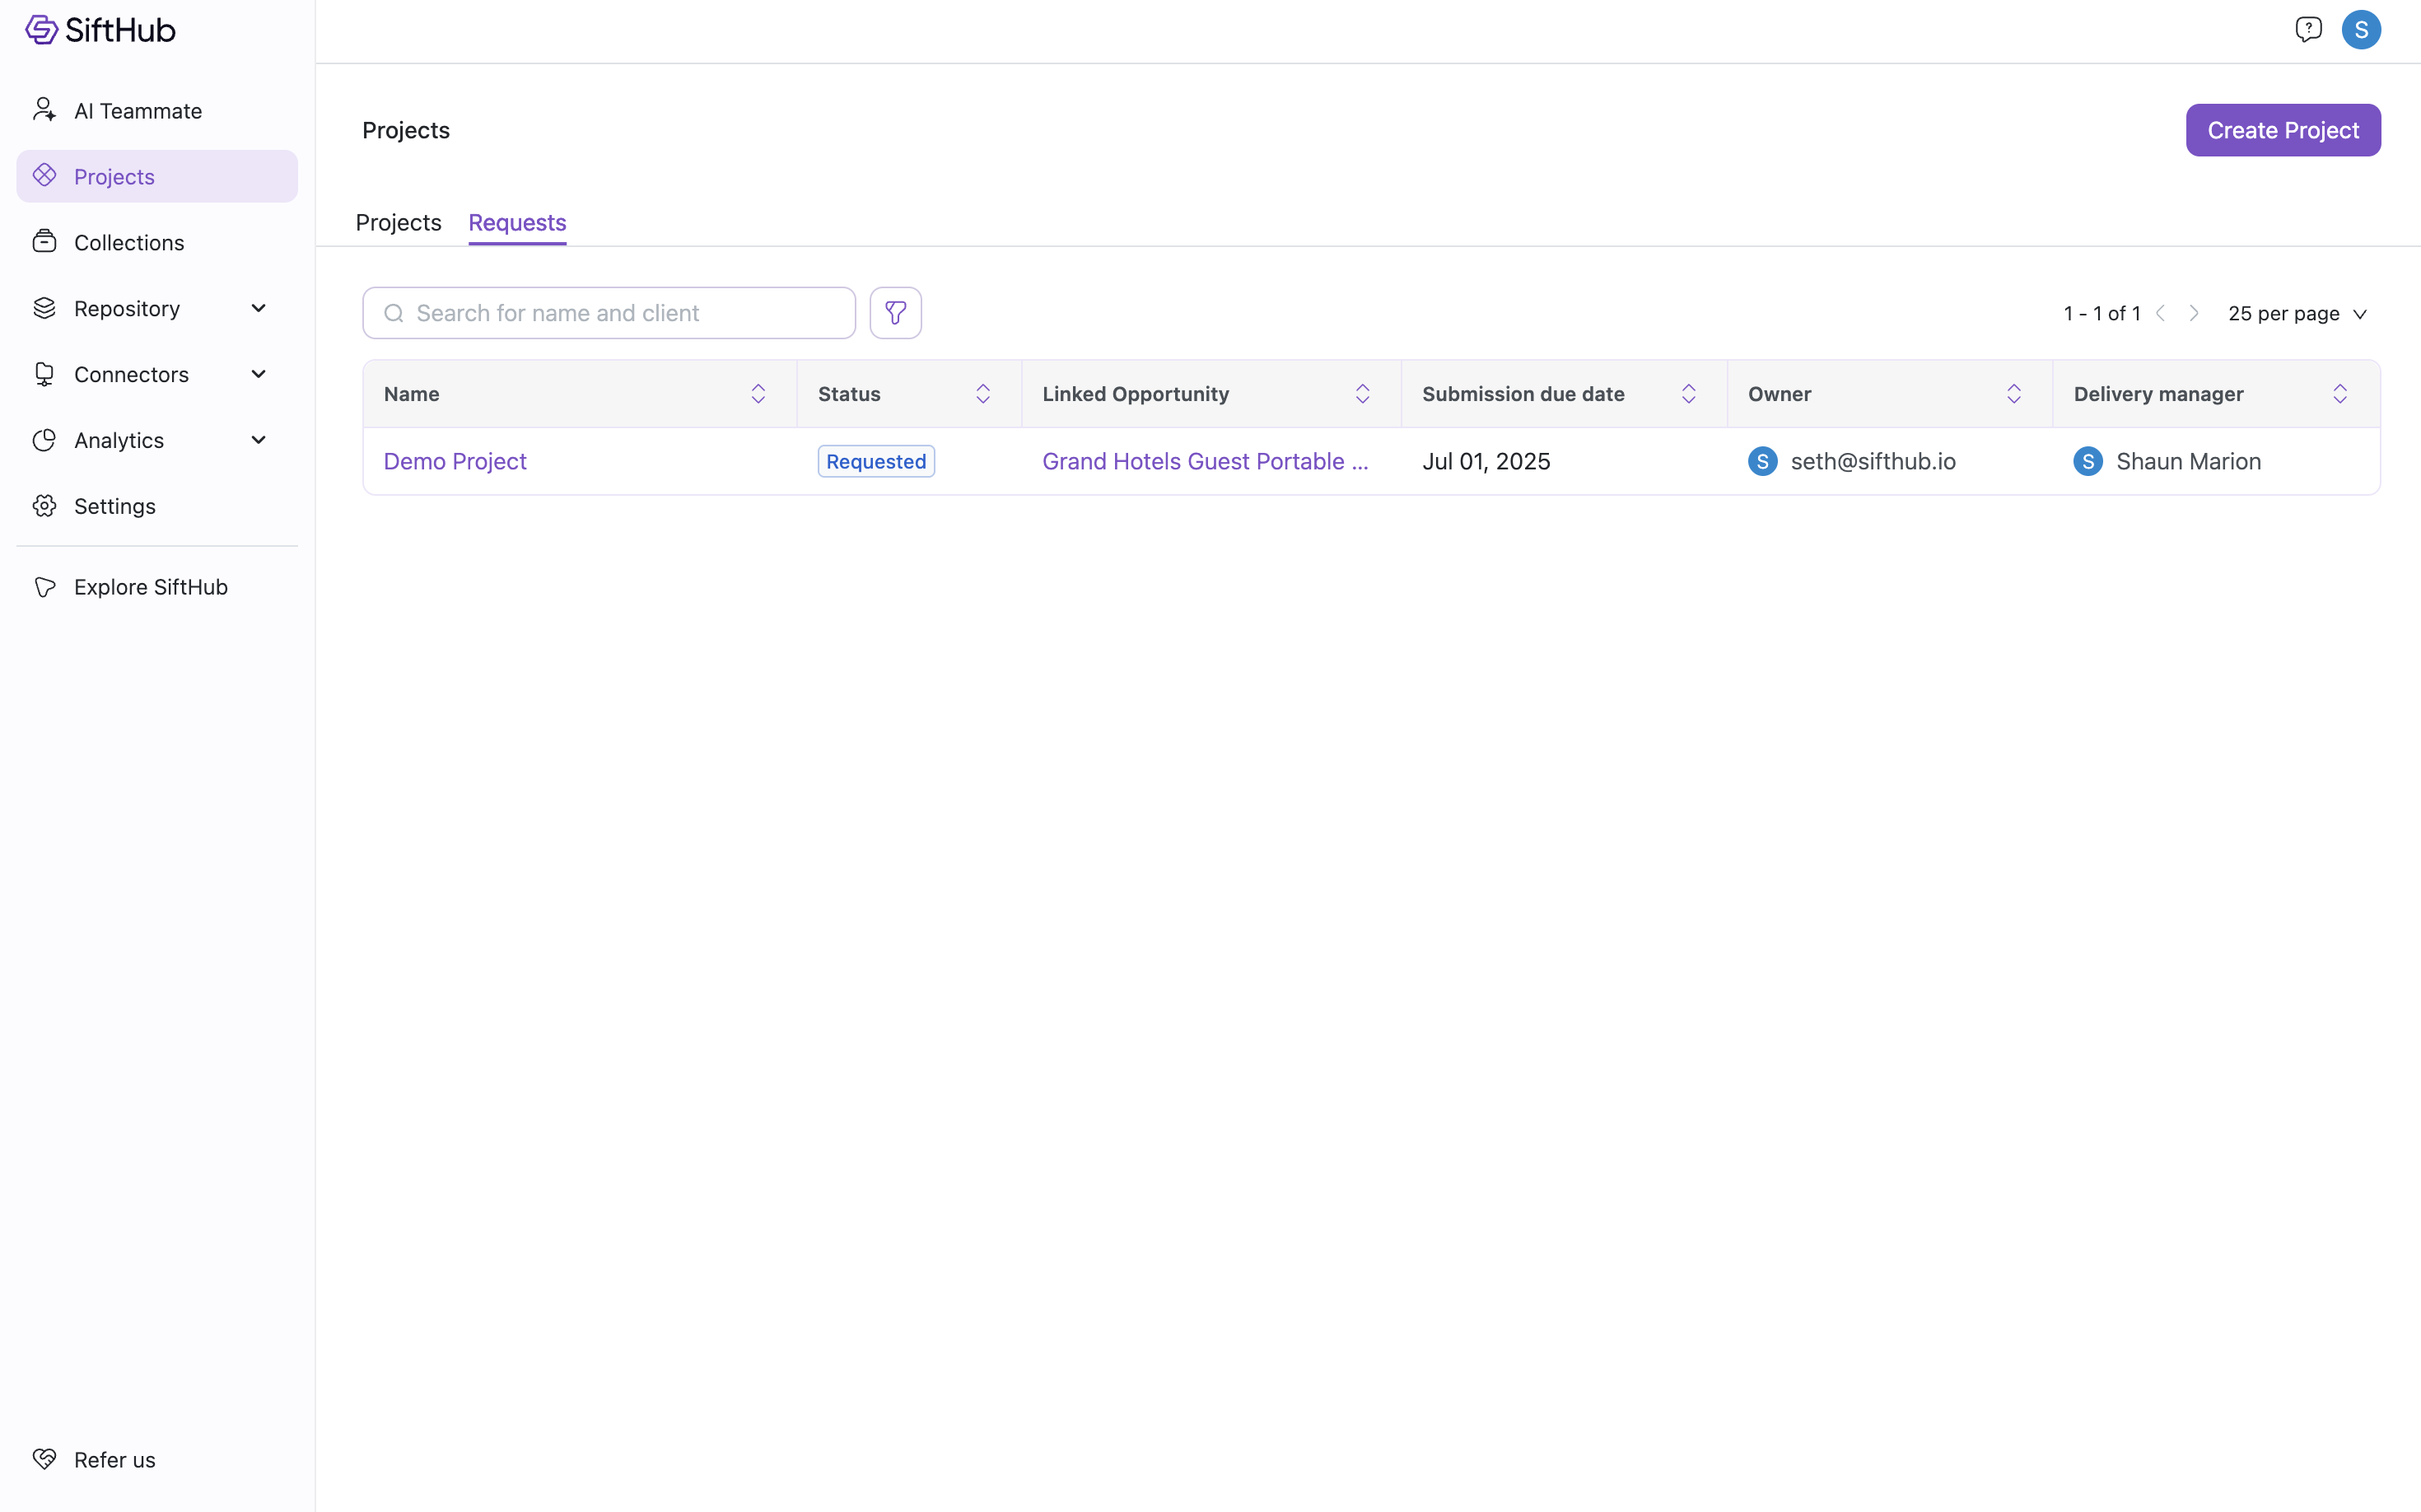Open AI Teammate in sidebar

(x=138, y=111)
